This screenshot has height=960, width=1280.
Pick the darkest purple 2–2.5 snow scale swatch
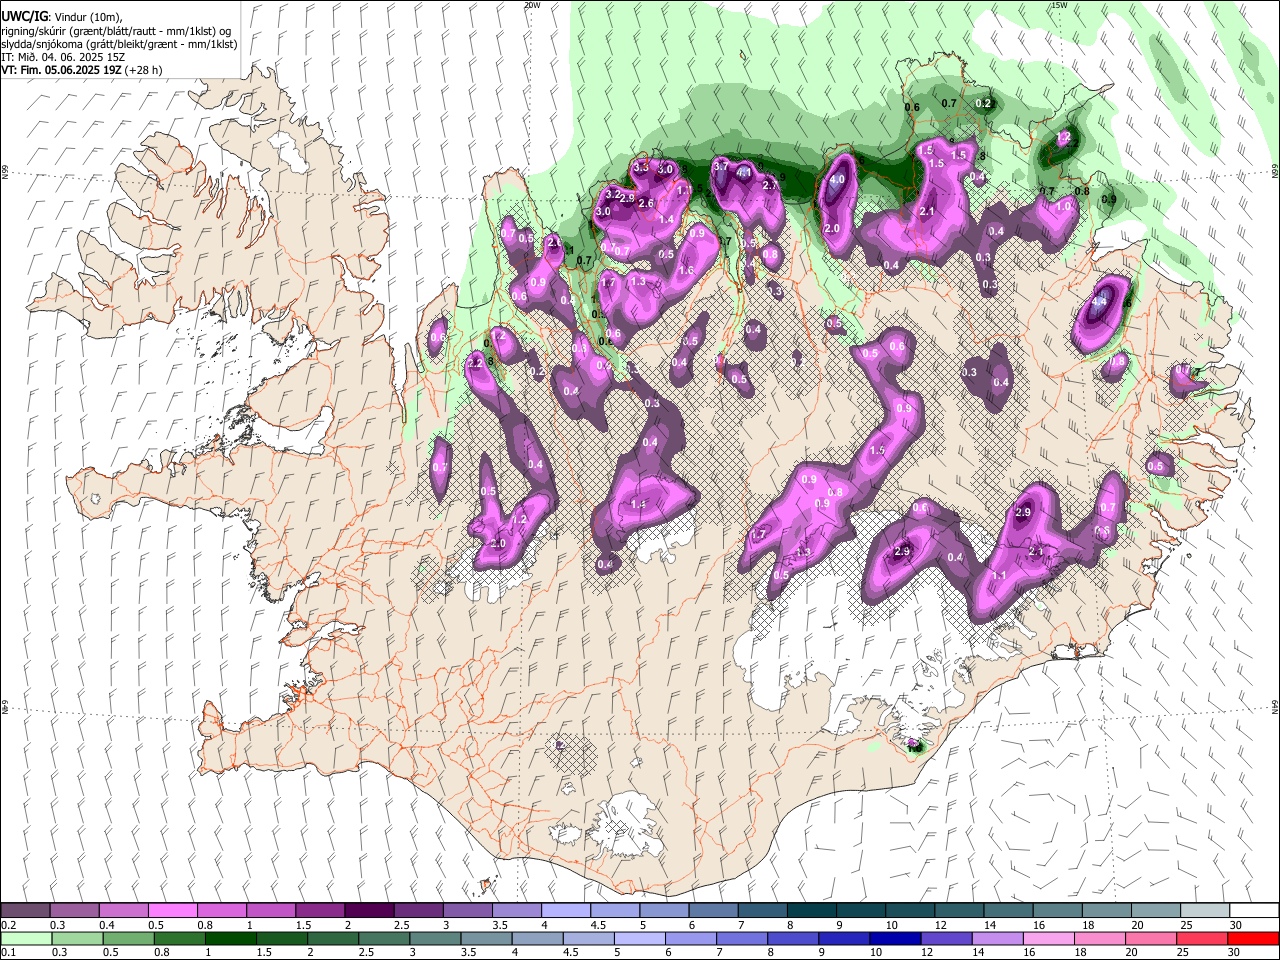[x=369, y=910]
